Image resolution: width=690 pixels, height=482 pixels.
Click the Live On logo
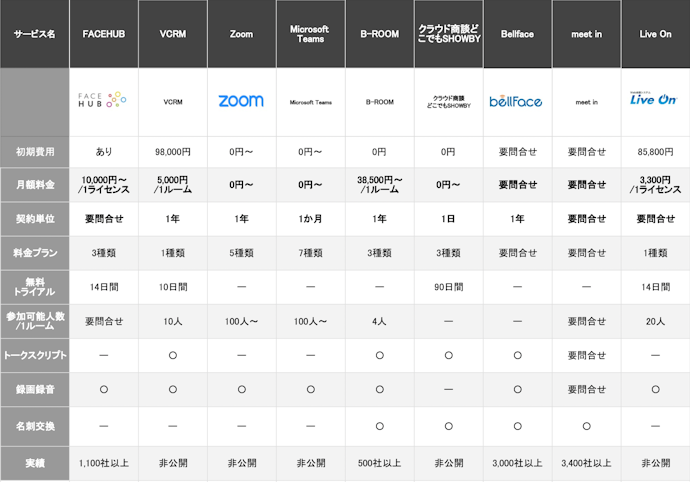pyautogui.click(x=655, y=99)
